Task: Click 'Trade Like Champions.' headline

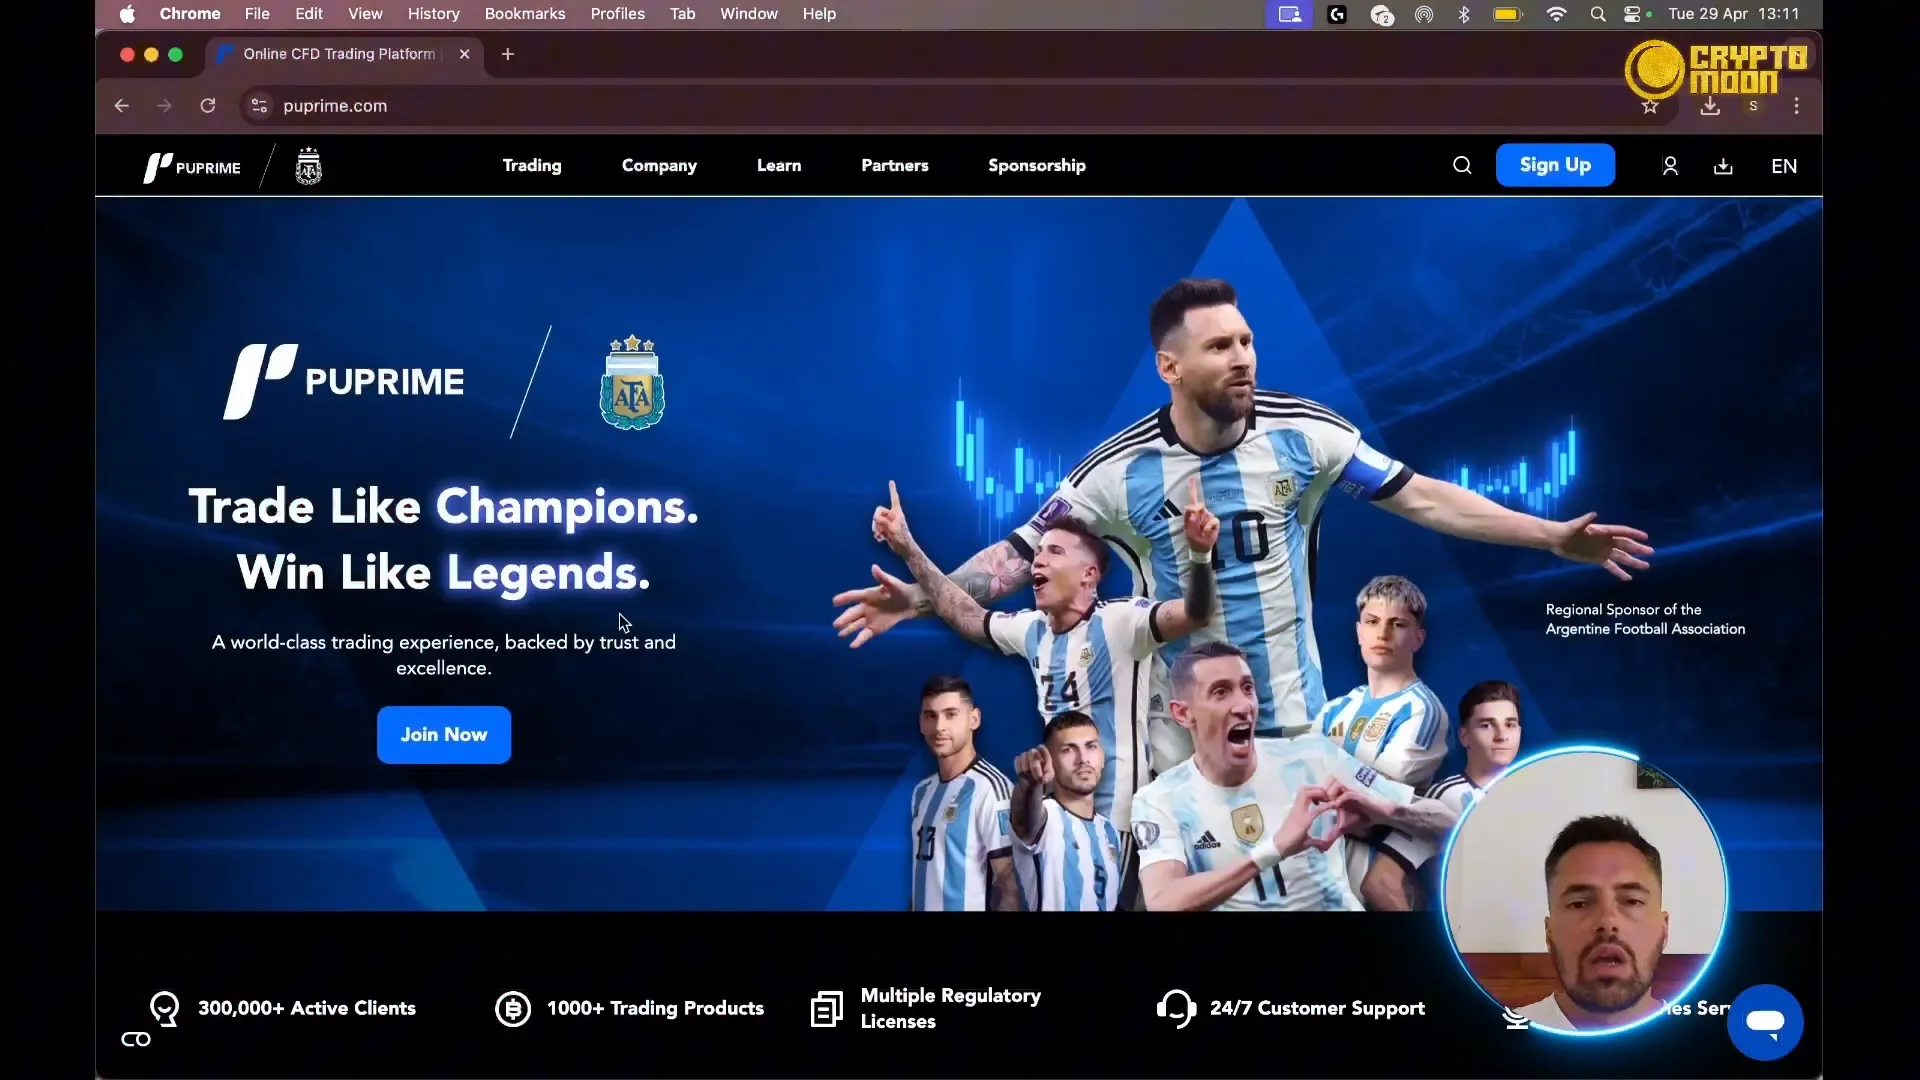Action: point(443,507)
